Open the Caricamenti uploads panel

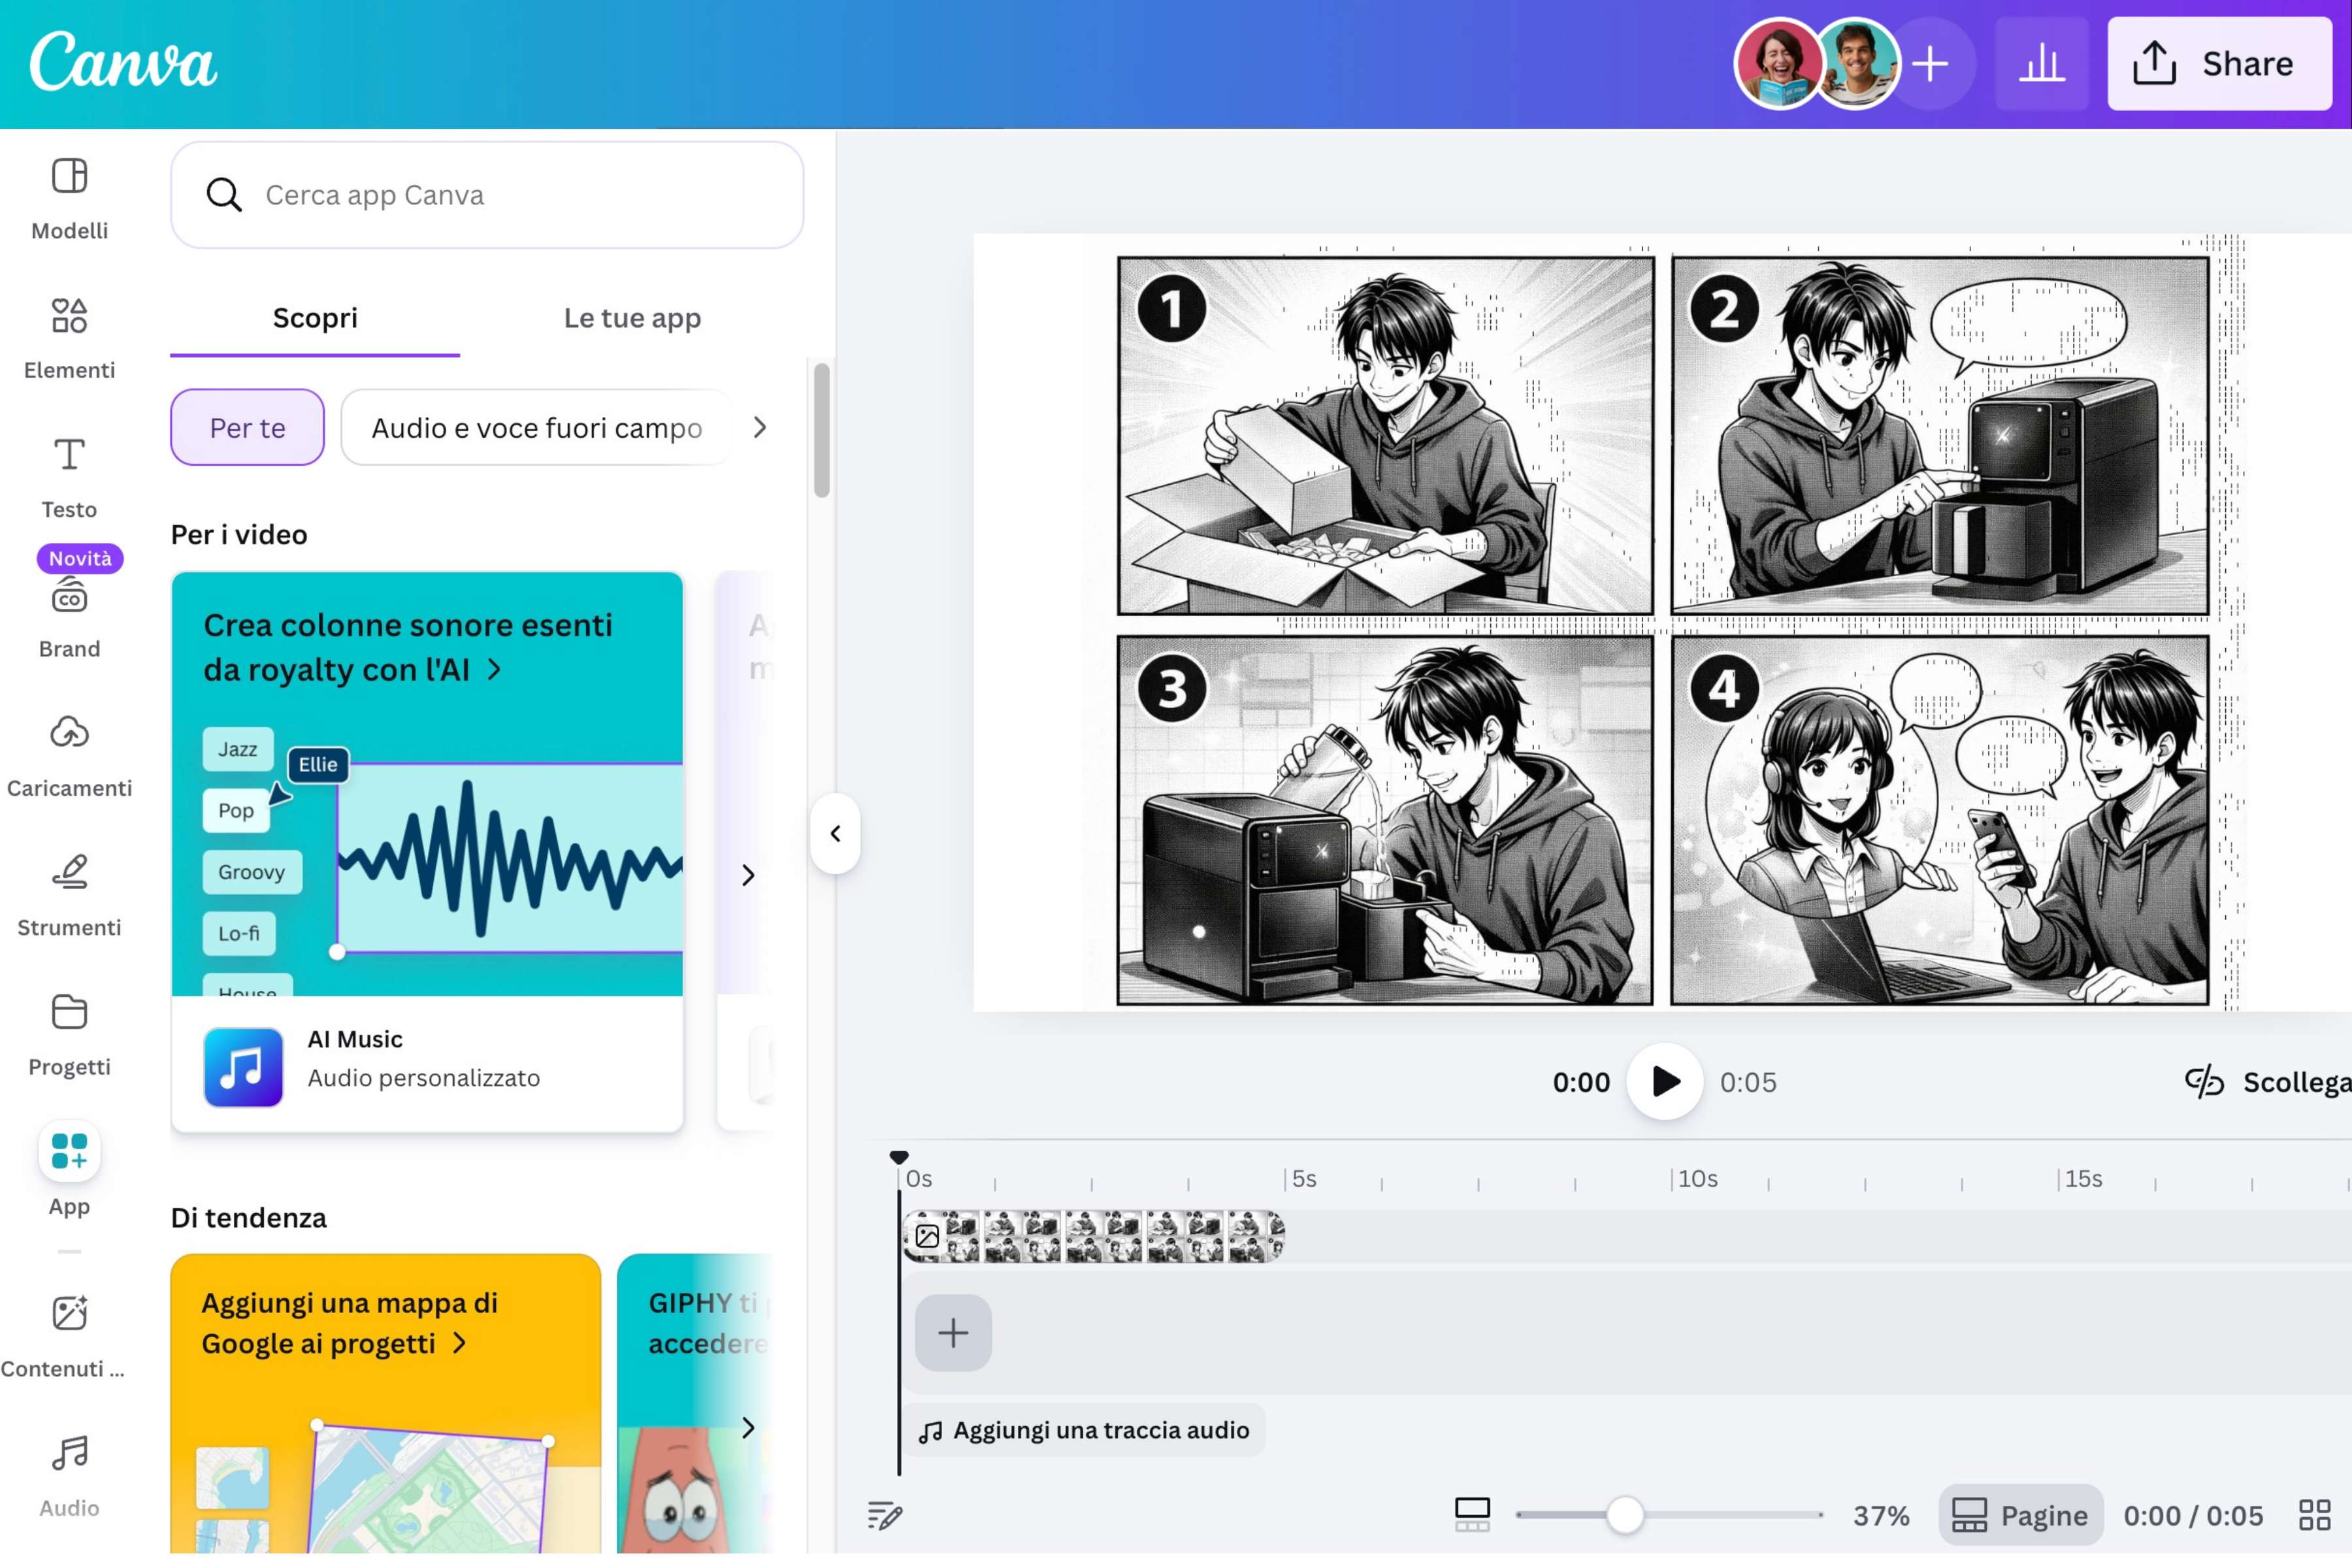tap(69, 757)
